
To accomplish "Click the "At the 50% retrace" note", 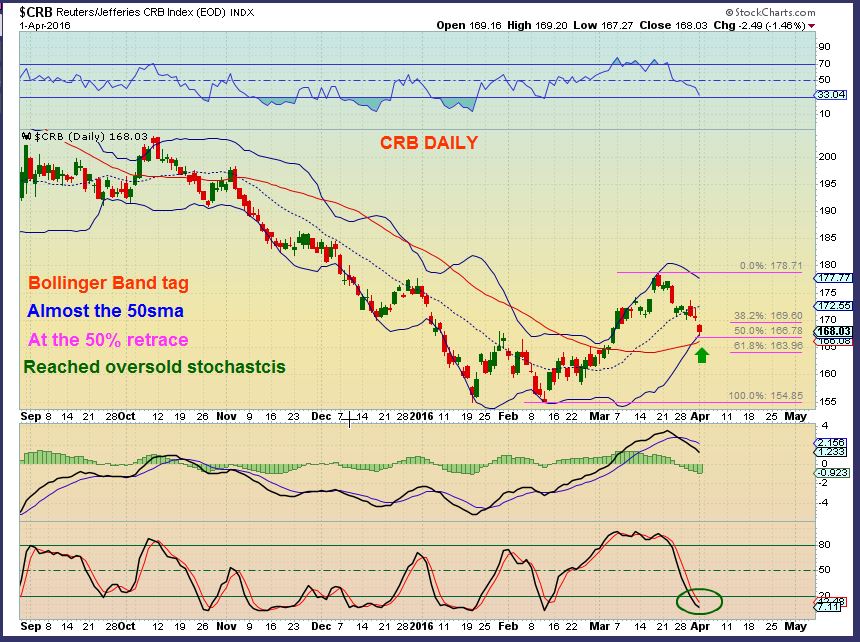I will 108,339.
